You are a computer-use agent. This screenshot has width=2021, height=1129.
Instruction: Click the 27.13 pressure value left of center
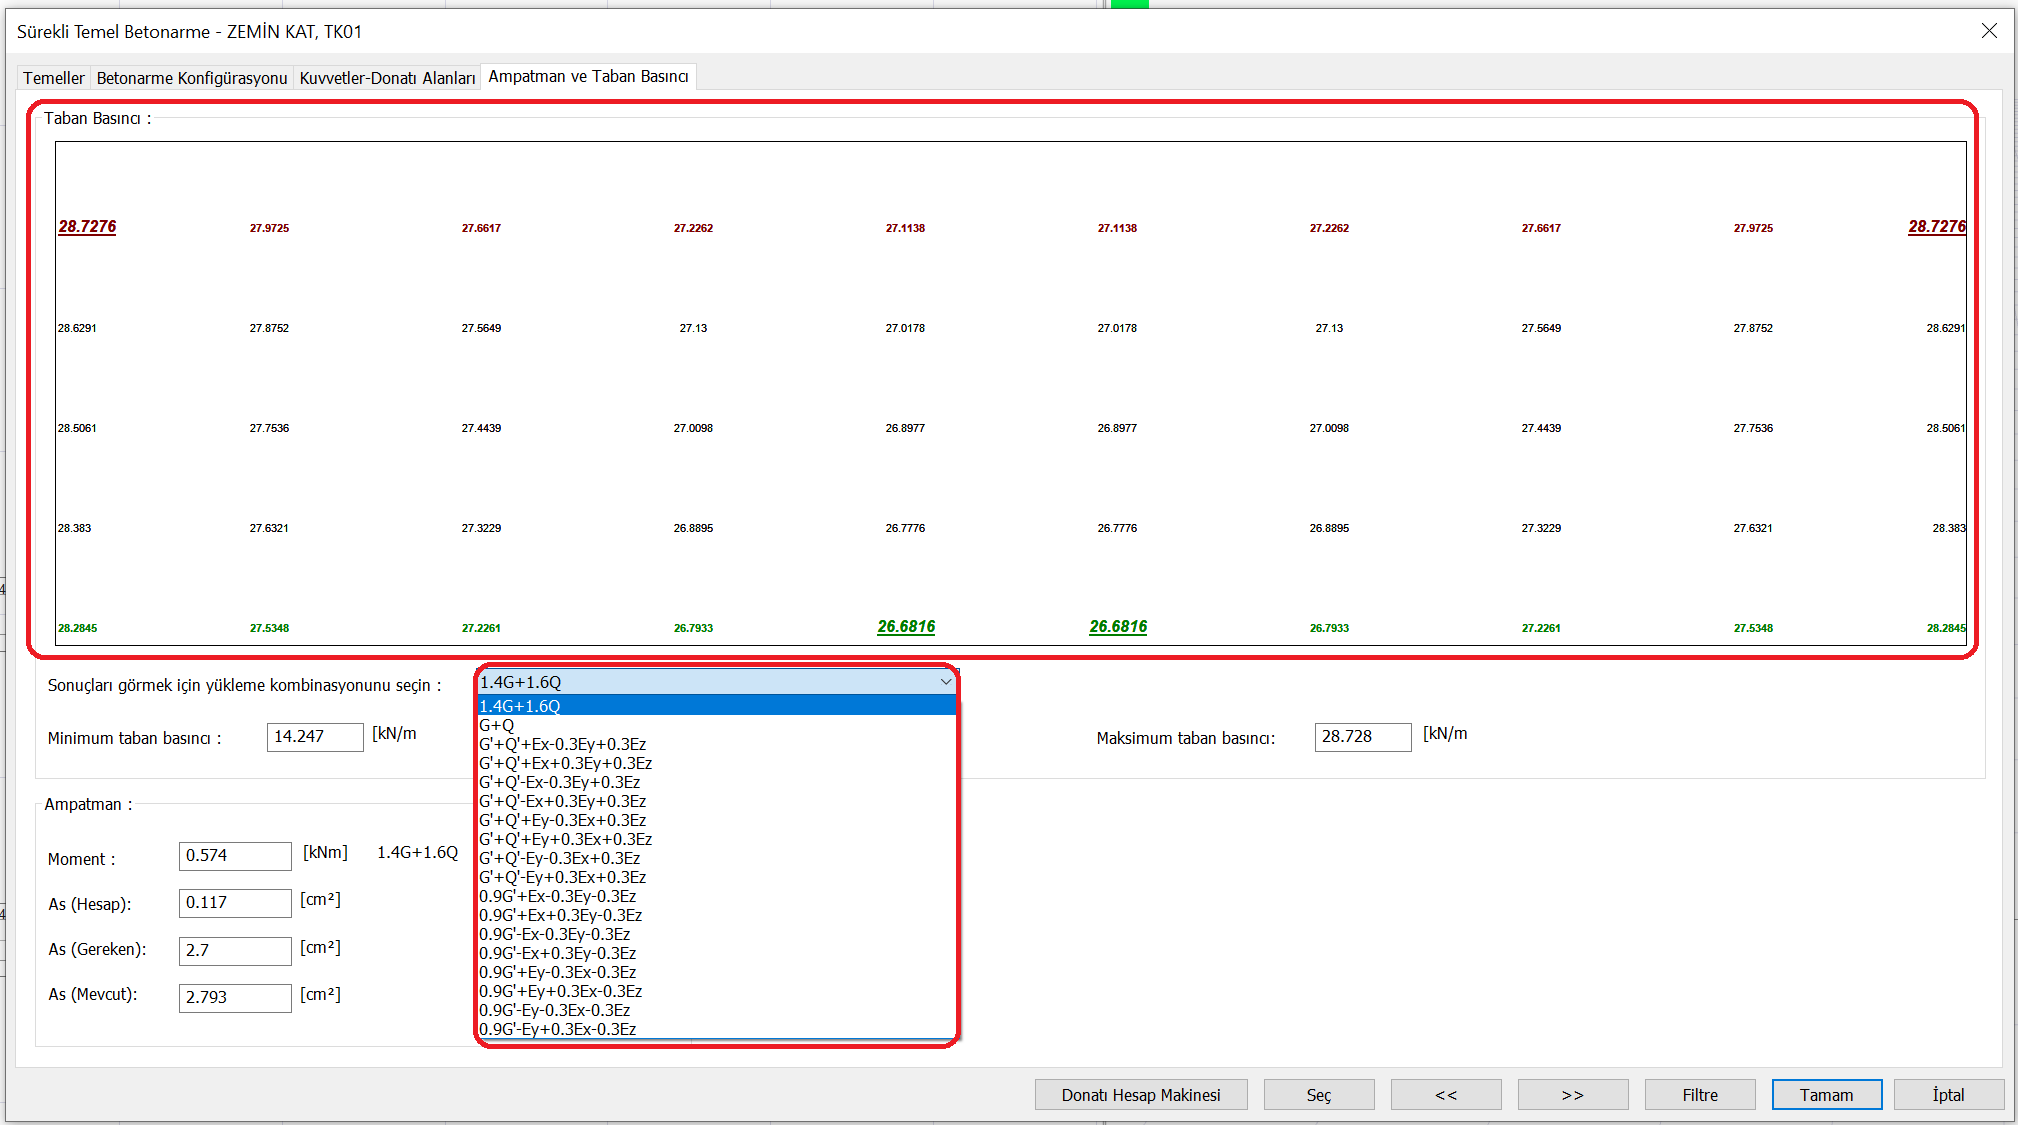click(x=693, y=328)
